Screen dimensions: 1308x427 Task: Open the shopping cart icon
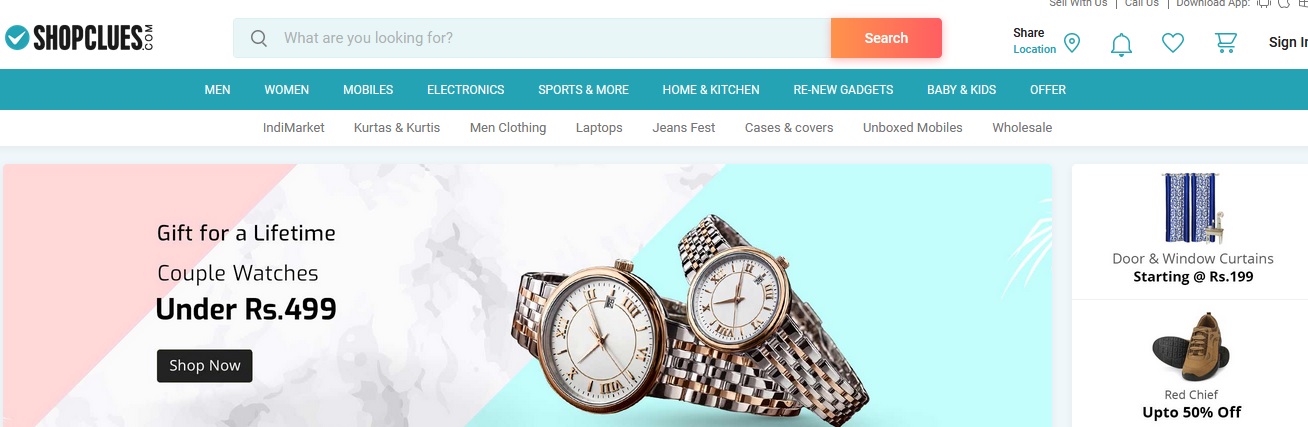tap(1225, 42)
